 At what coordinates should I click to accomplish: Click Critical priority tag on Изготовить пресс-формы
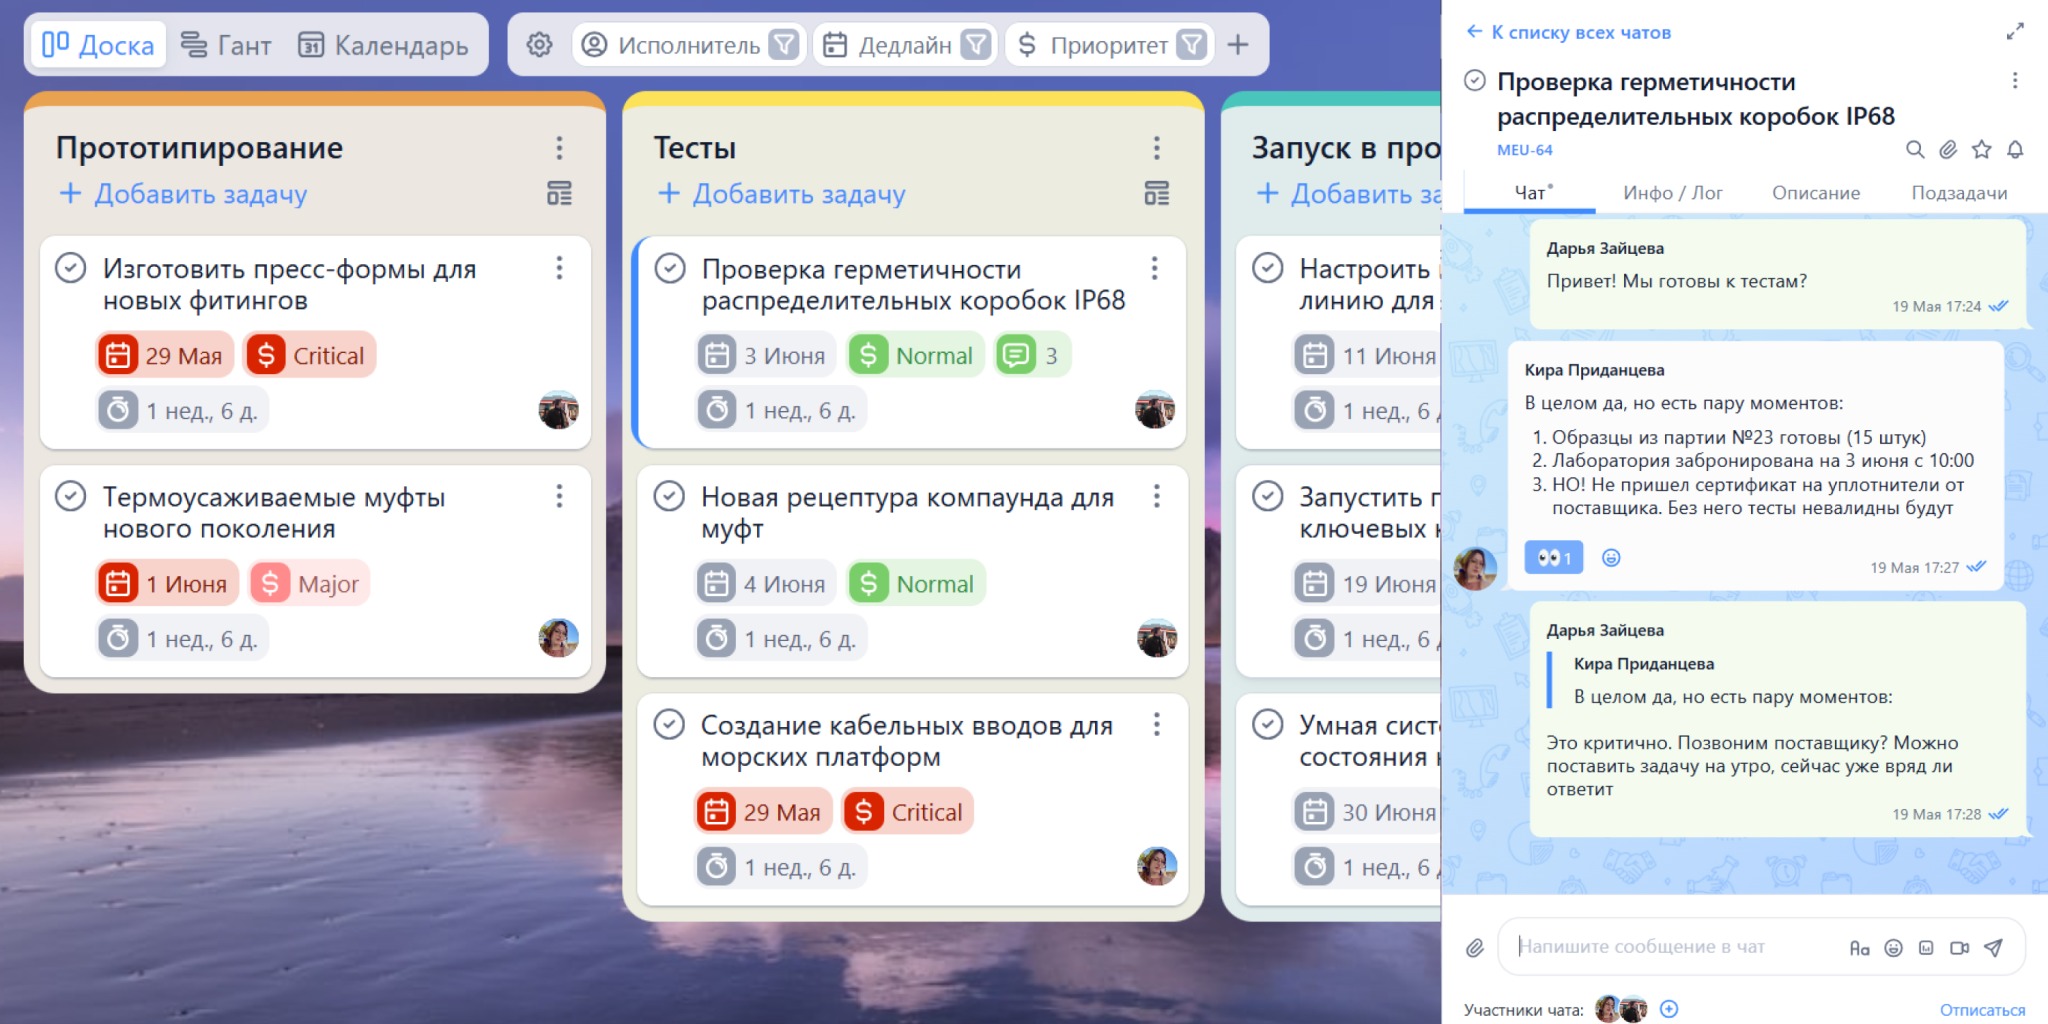310,355
